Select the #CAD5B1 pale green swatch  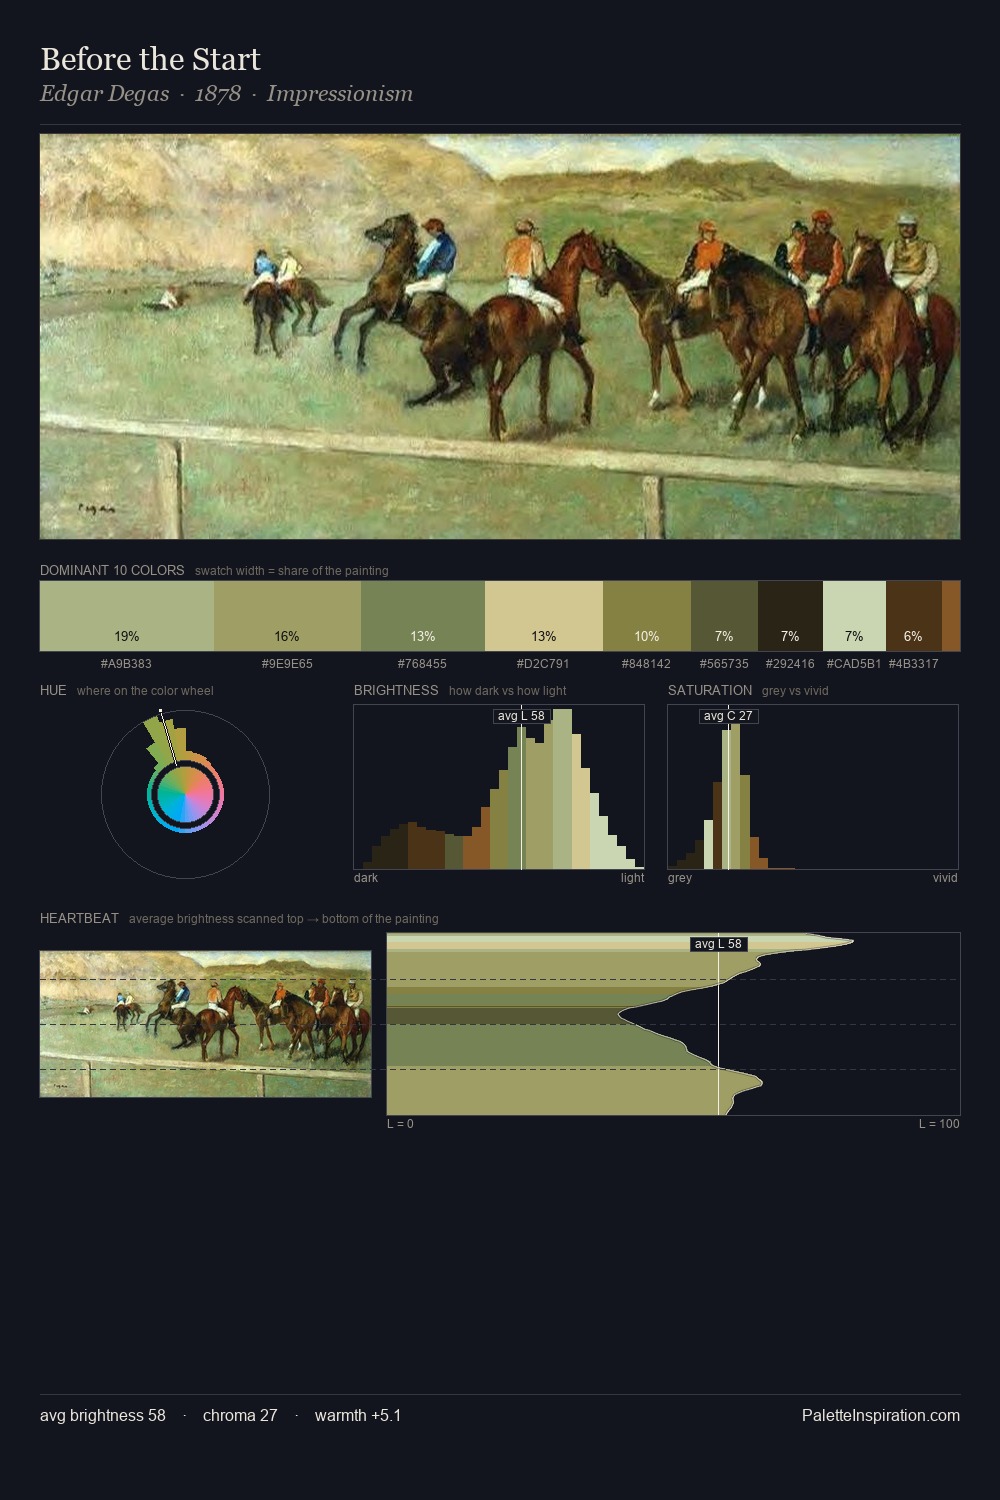point(854,616)
